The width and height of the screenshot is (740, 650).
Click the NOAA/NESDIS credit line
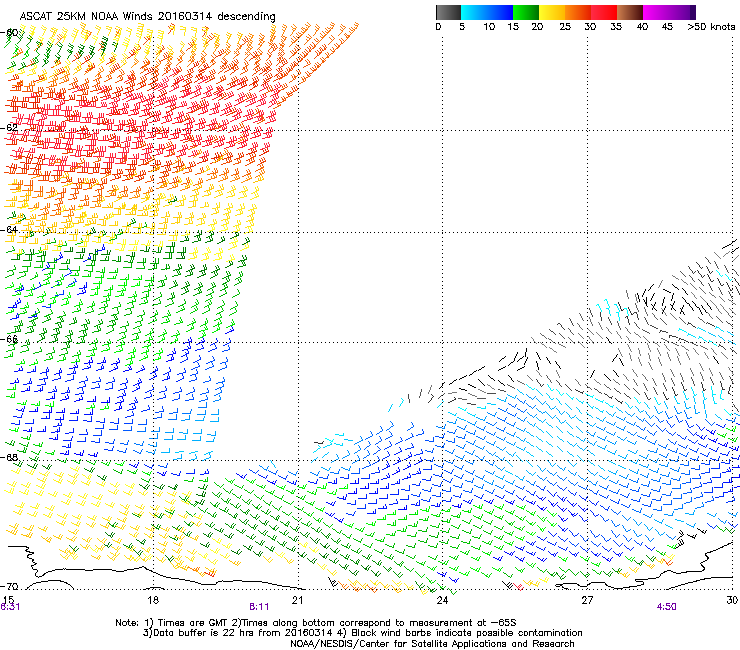pyautogui.click(x=432, y=644)
